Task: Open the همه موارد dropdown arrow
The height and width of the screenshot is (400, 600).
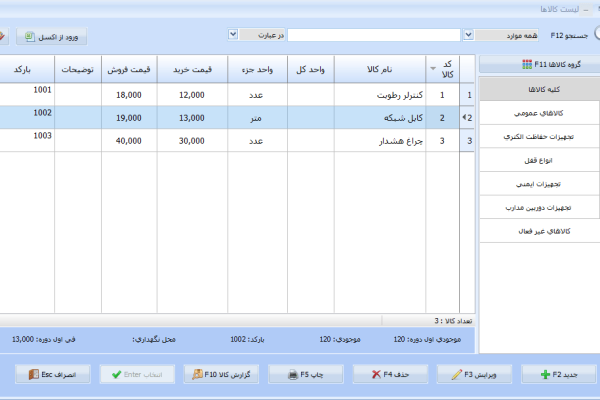Action: pyautogui.click(x=468, y=35)
